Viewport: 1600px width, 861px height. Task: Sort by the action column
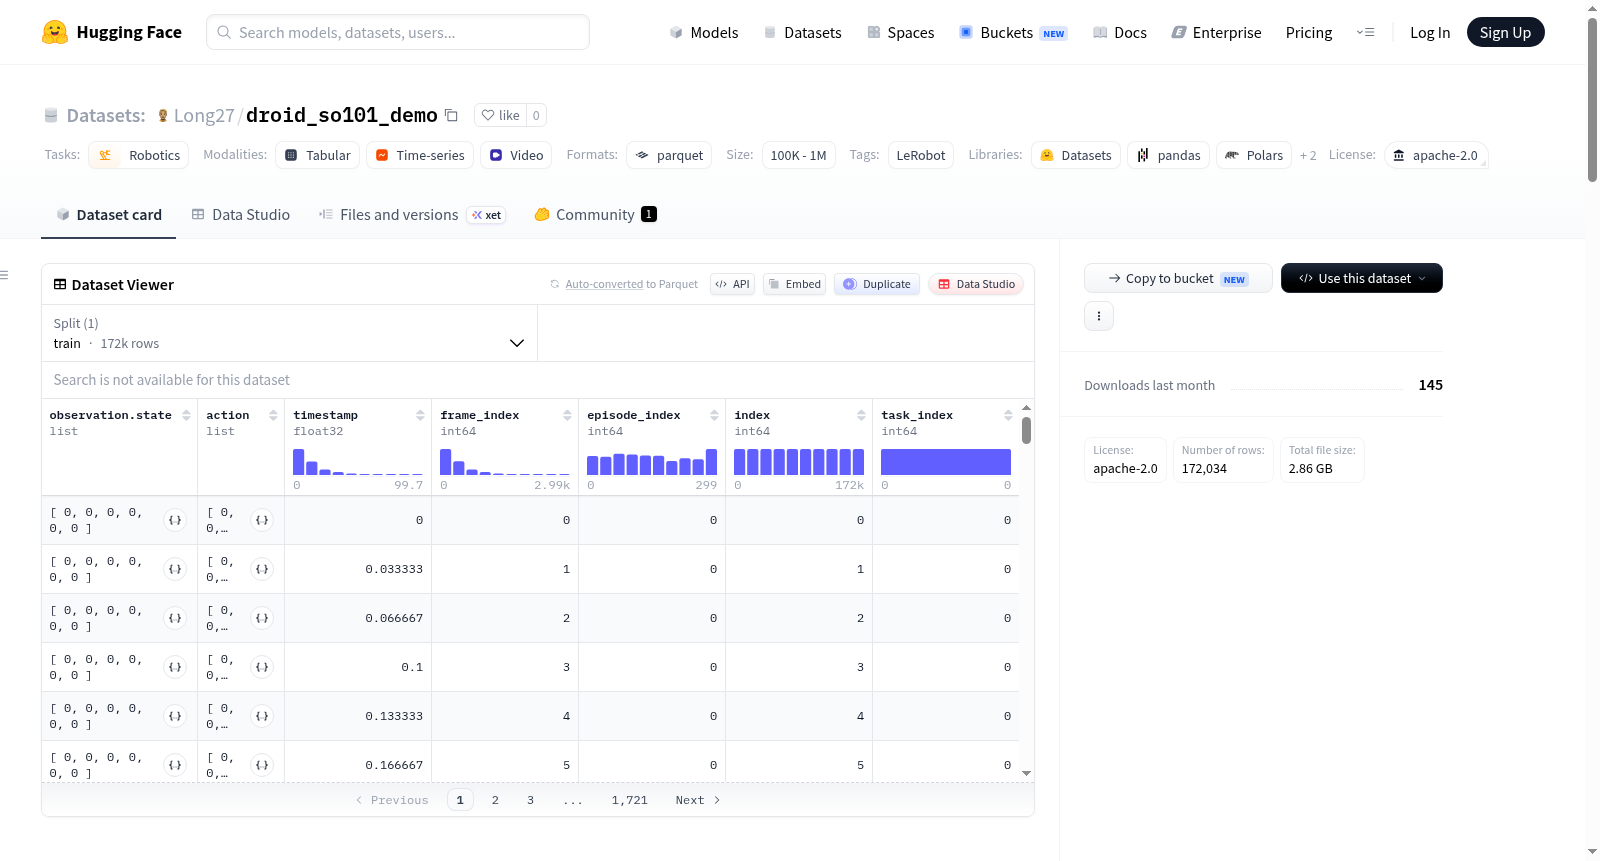[x=273, y=415]
